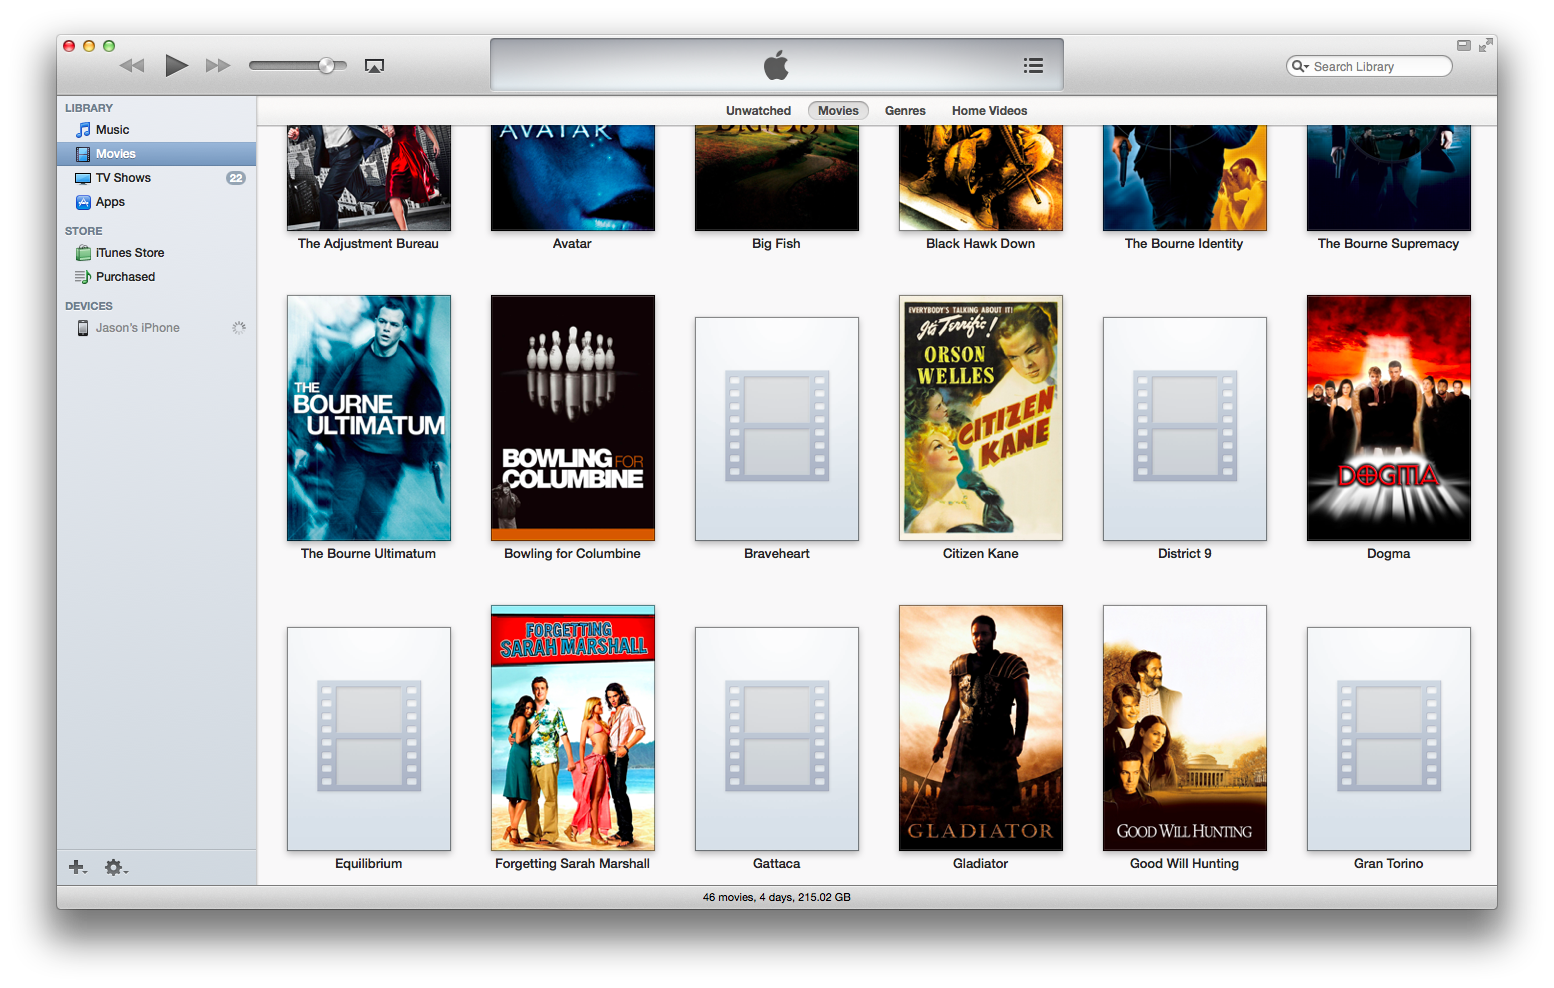Select the Gran Torino placeholder artwork

(x=1389, y=739)
